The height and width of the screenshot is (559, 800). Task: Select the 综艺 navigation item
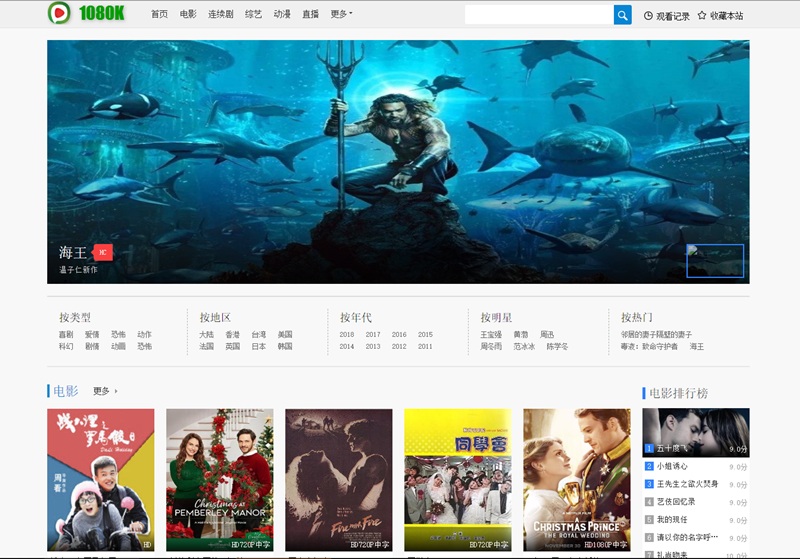point(253,15)
